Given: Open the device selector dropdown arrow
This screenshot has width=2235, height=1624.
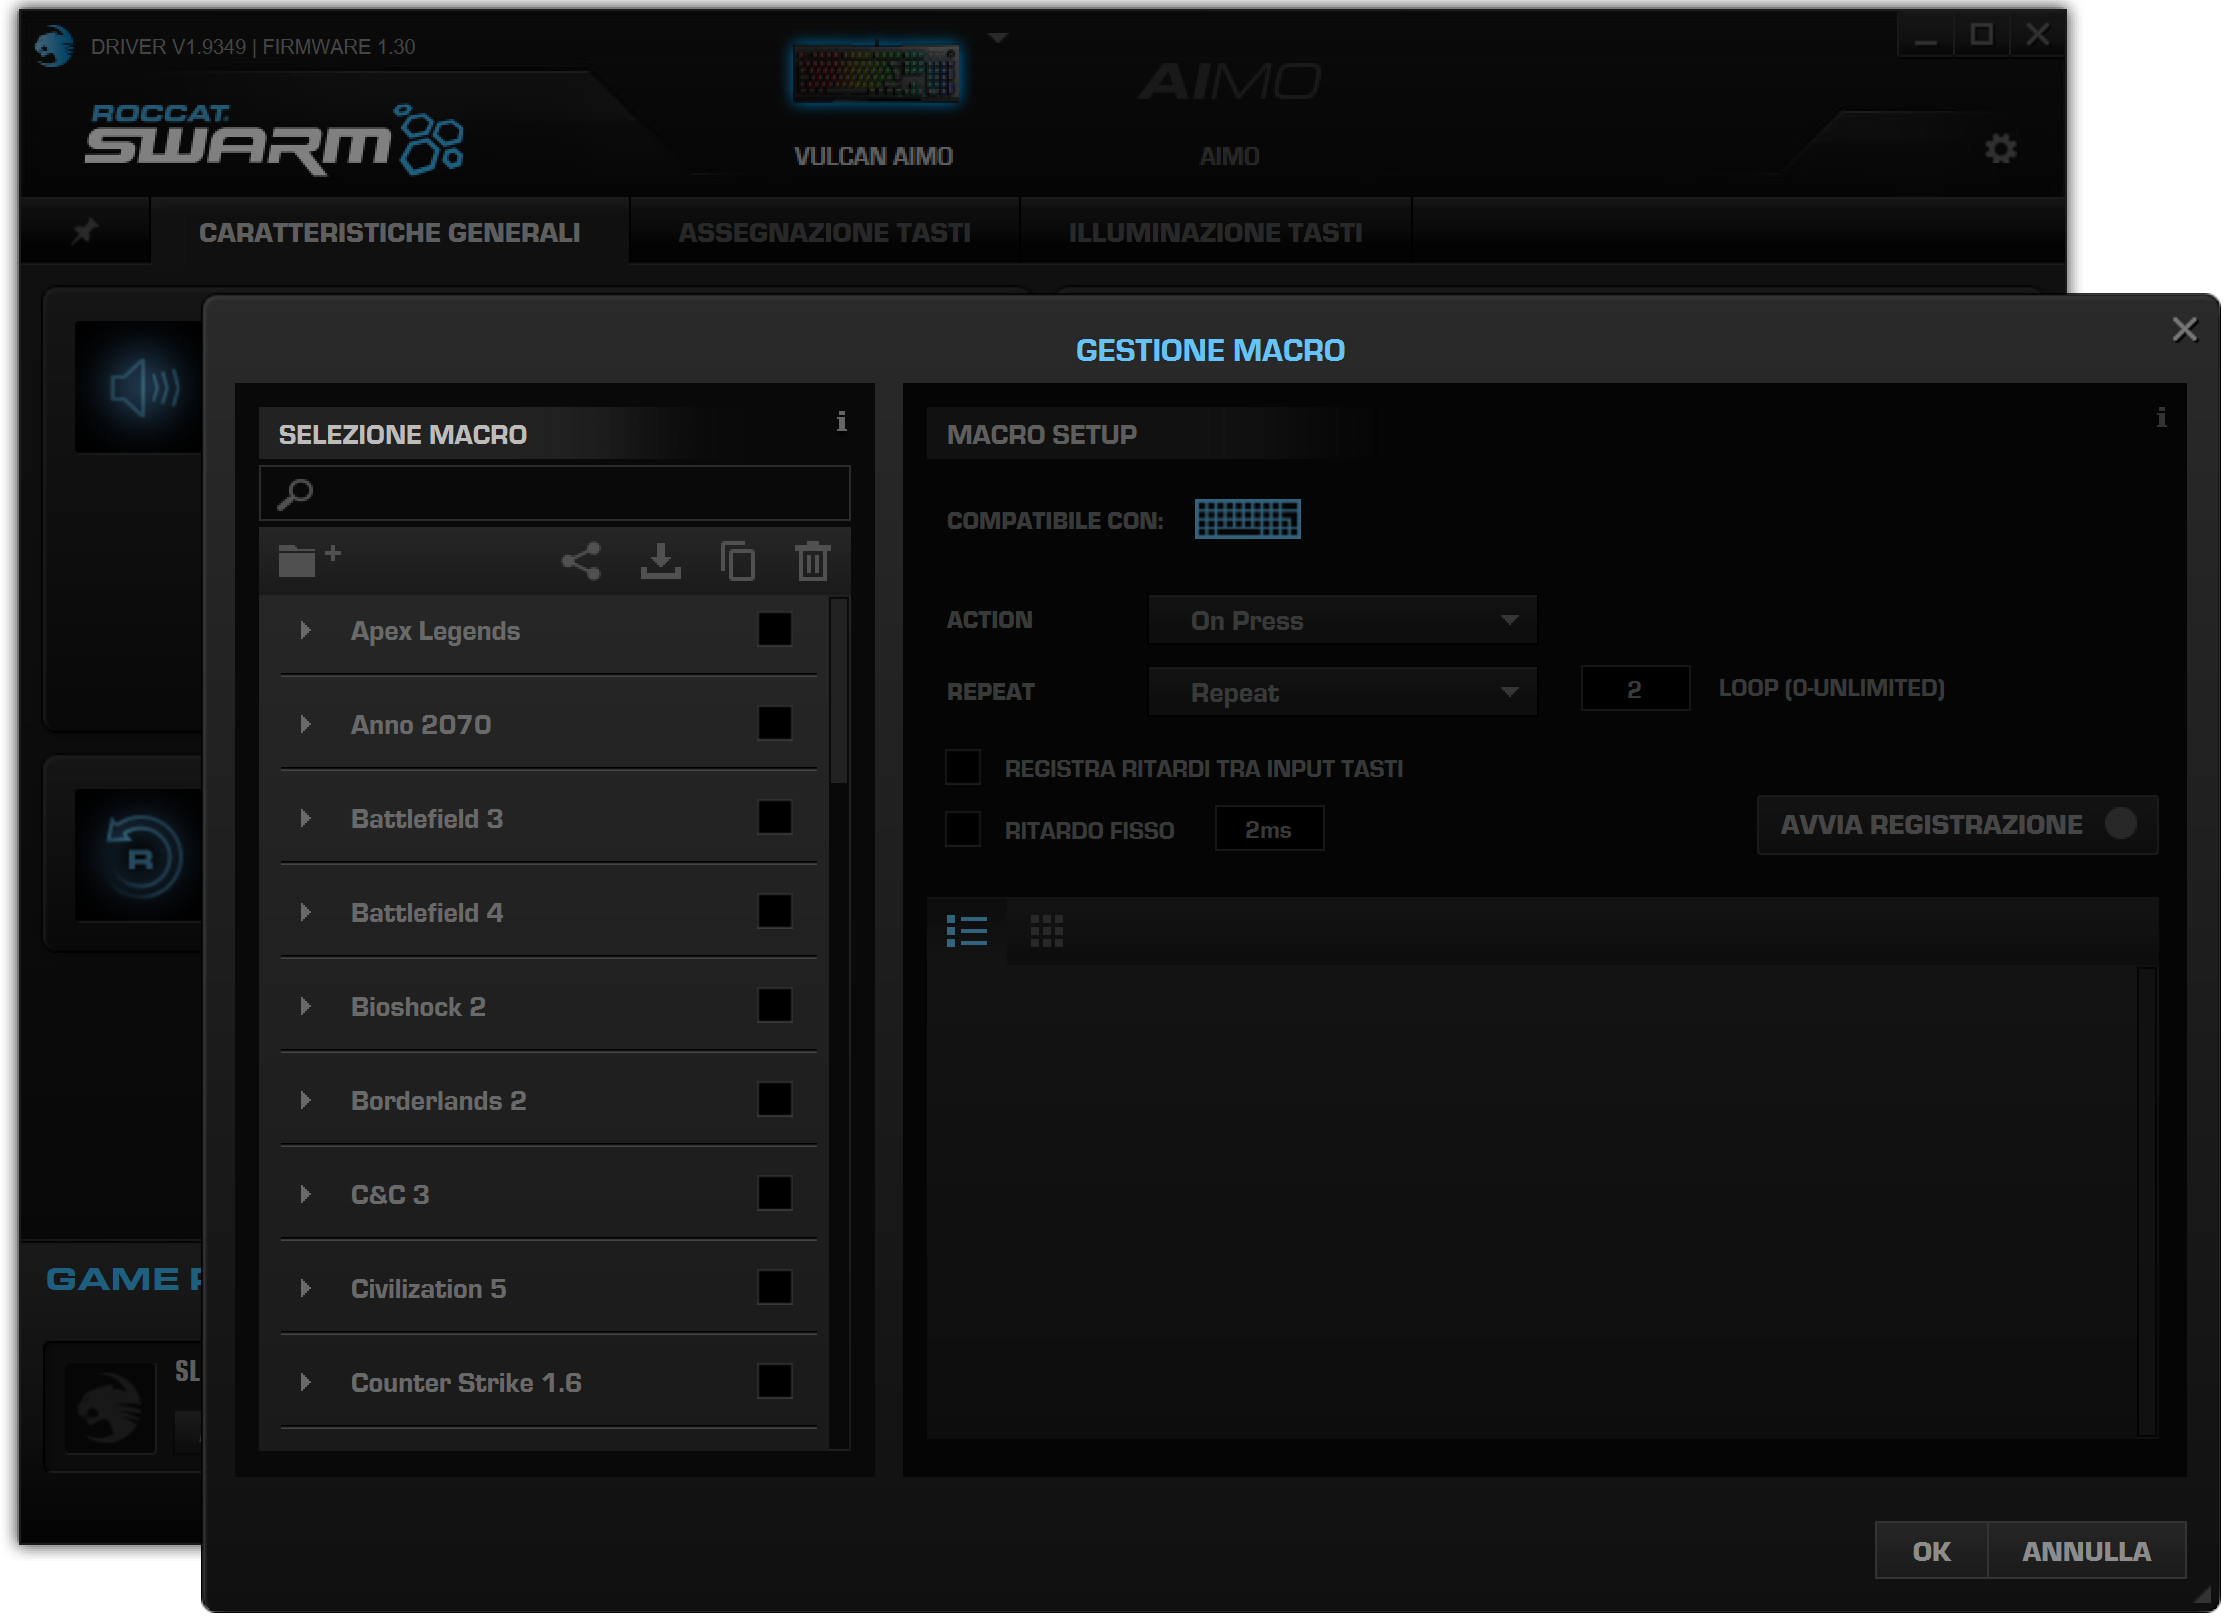Looking at the screenshot, I should (x=998, y=38).
